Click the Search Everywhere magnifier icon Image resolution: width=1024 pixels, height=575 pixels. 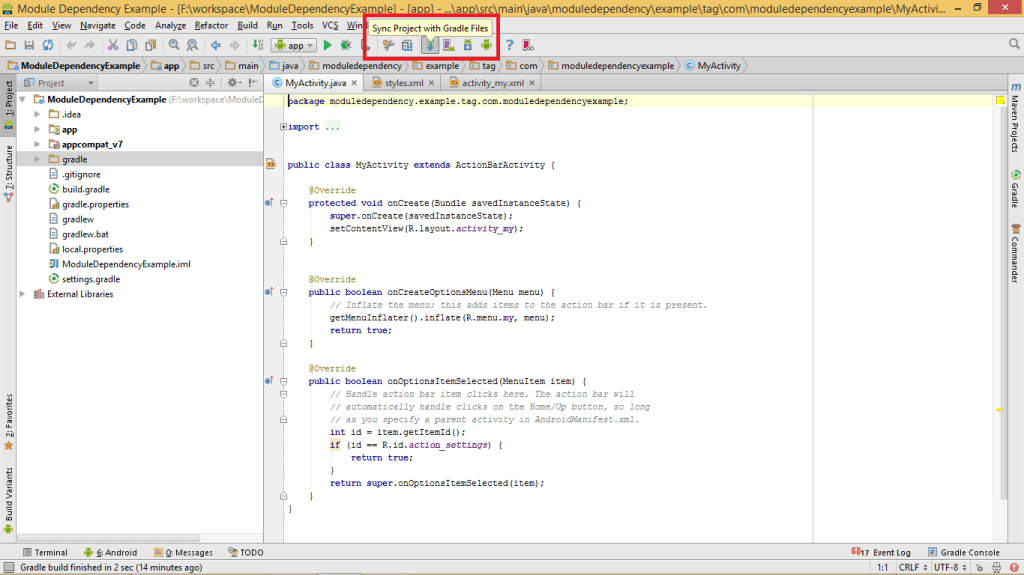coord(1014,44)
